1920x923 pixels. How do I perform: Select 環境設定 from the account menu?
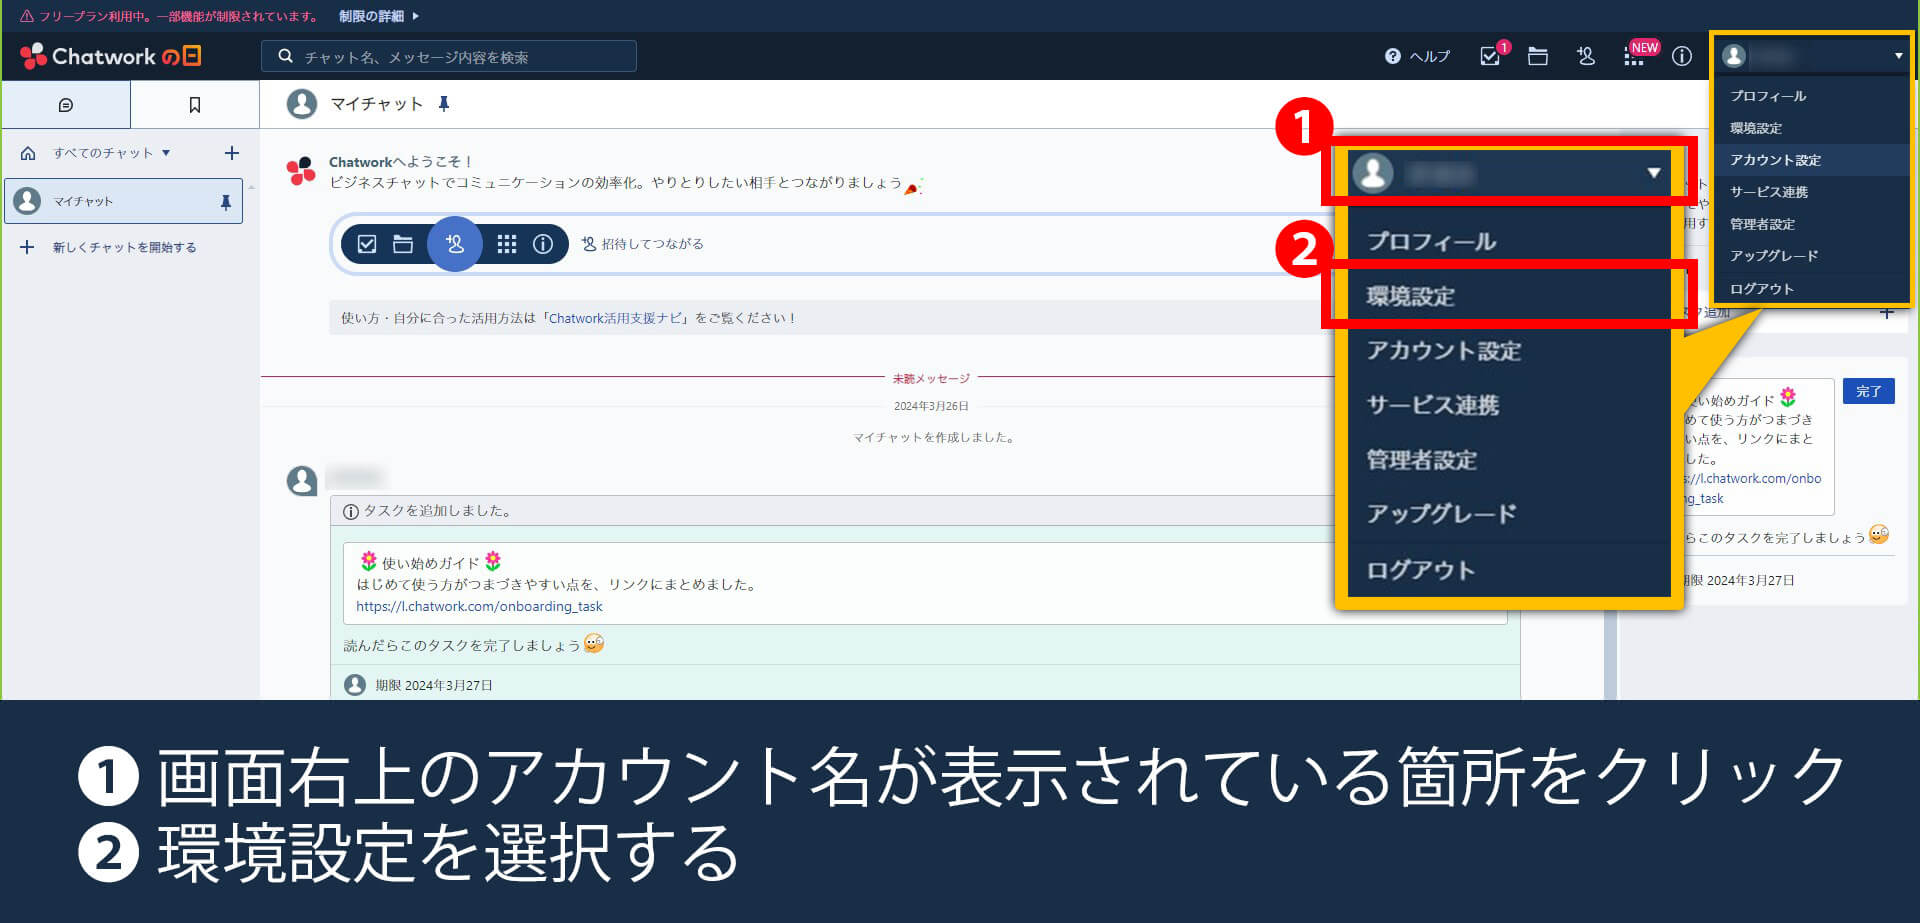(1756, 128)
